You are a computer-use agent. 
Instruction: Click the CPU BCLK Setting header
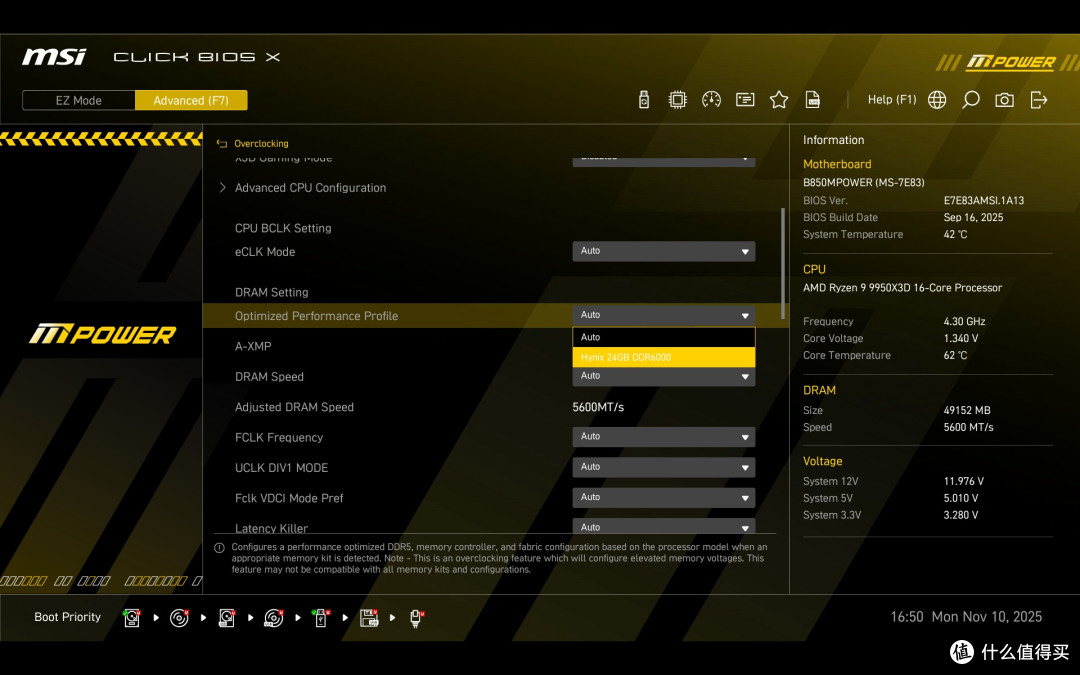tap(283, 228)
